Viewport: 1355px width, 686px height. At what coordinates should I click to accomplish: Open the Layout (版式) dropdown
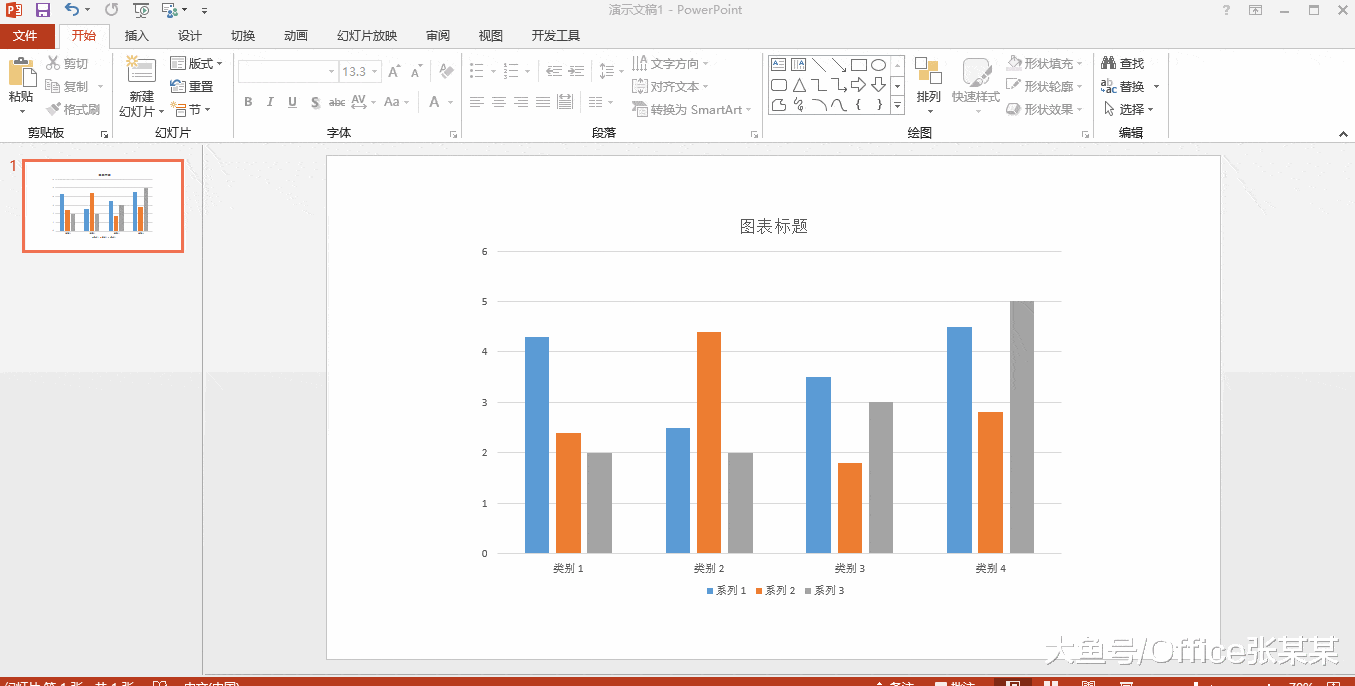[195, 63]
